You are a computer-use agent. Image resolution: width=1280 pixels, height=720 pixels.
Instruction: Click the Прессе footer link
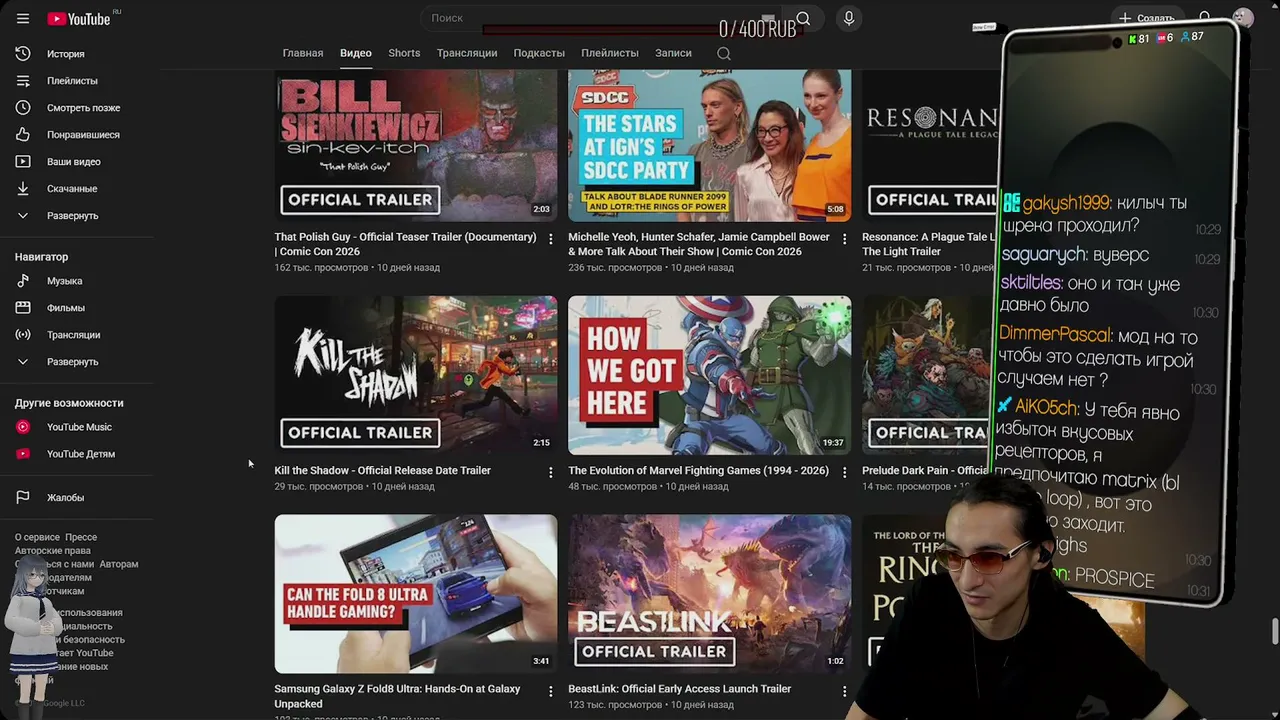click(x=81, y=537)
